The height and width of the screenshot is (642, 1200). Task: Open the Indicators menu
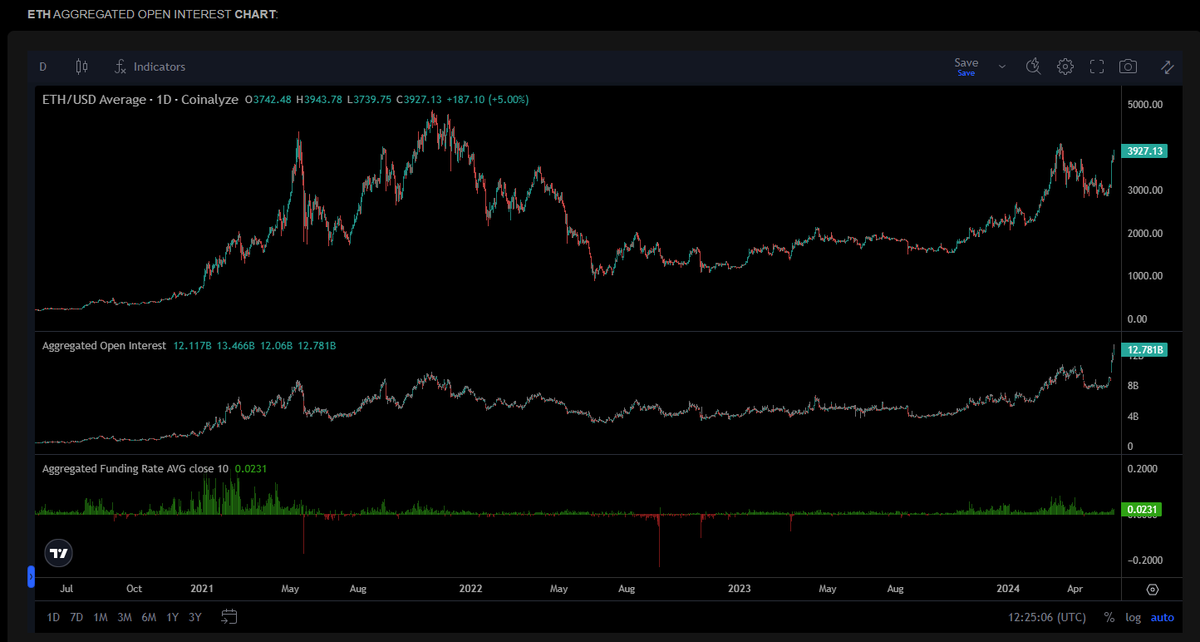tap(150, 66)
